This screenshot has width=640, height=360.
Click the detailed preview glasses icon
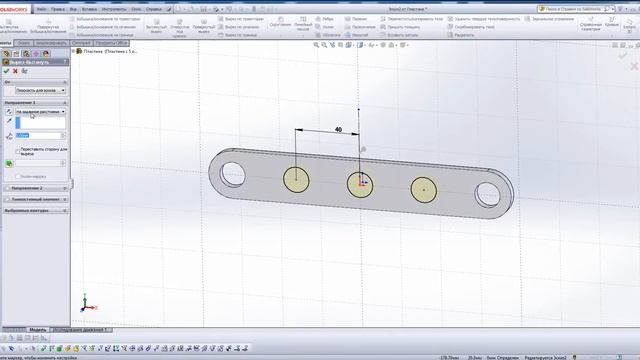click(24, 71)
